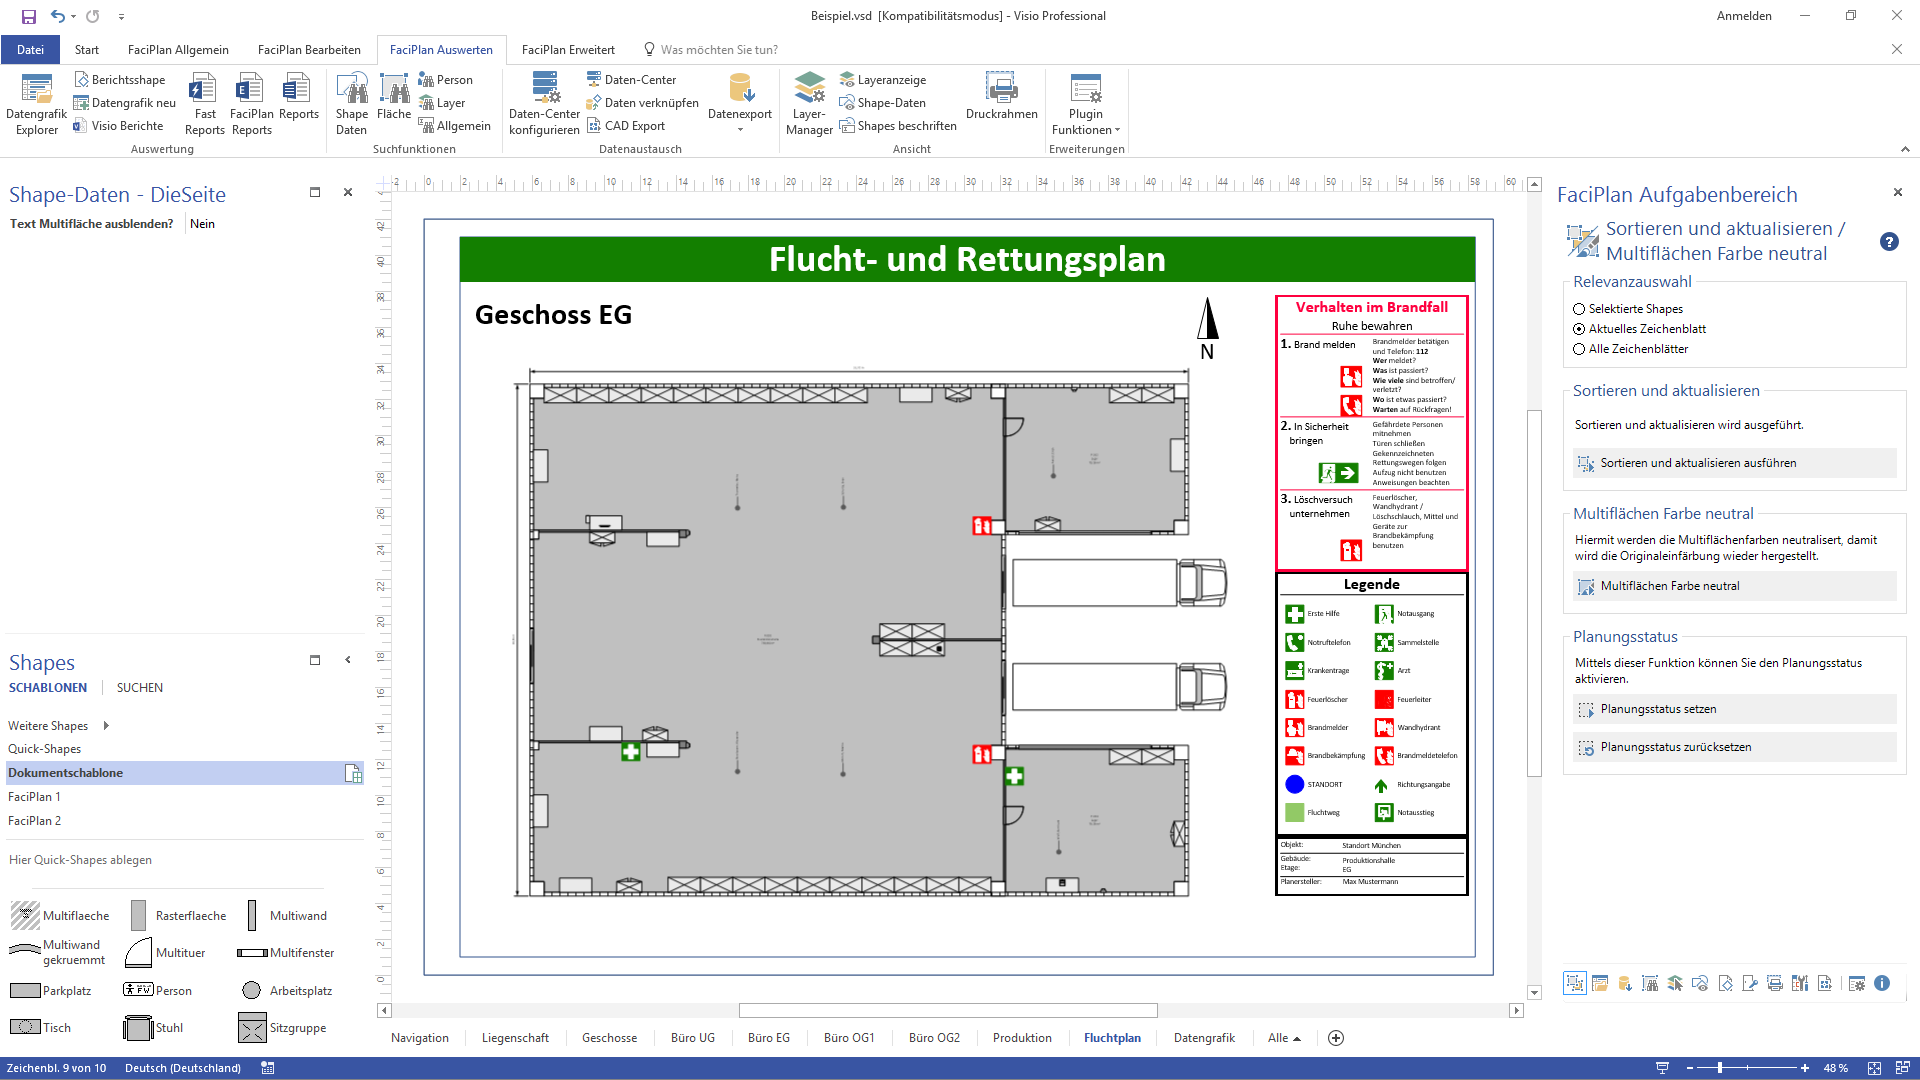Open the Reports tool
Screen dimensions: 1920x1080
[298, 97]
